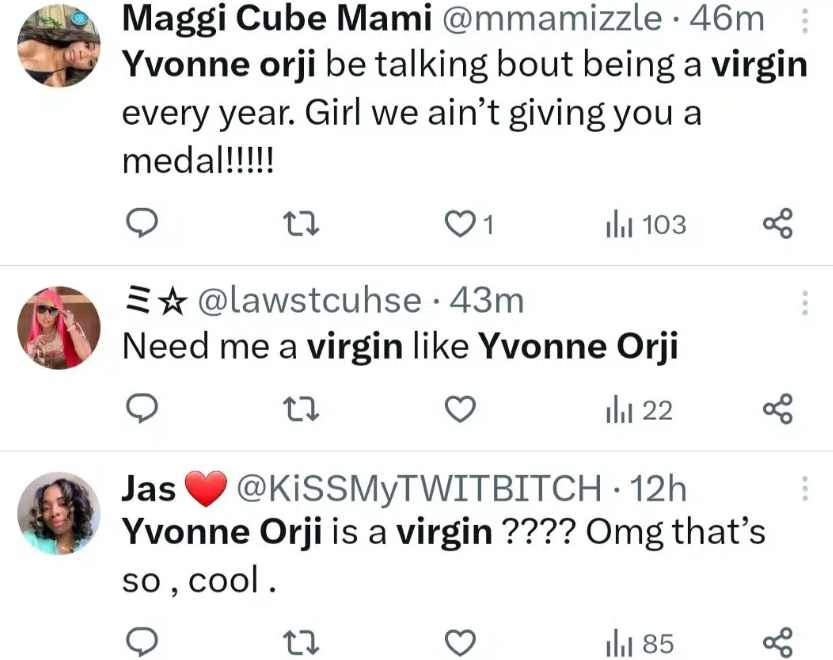This screenshot has width=833, height=660.
Task: Reply to the @lawstcuhse tweet
Action: [143, 409]
